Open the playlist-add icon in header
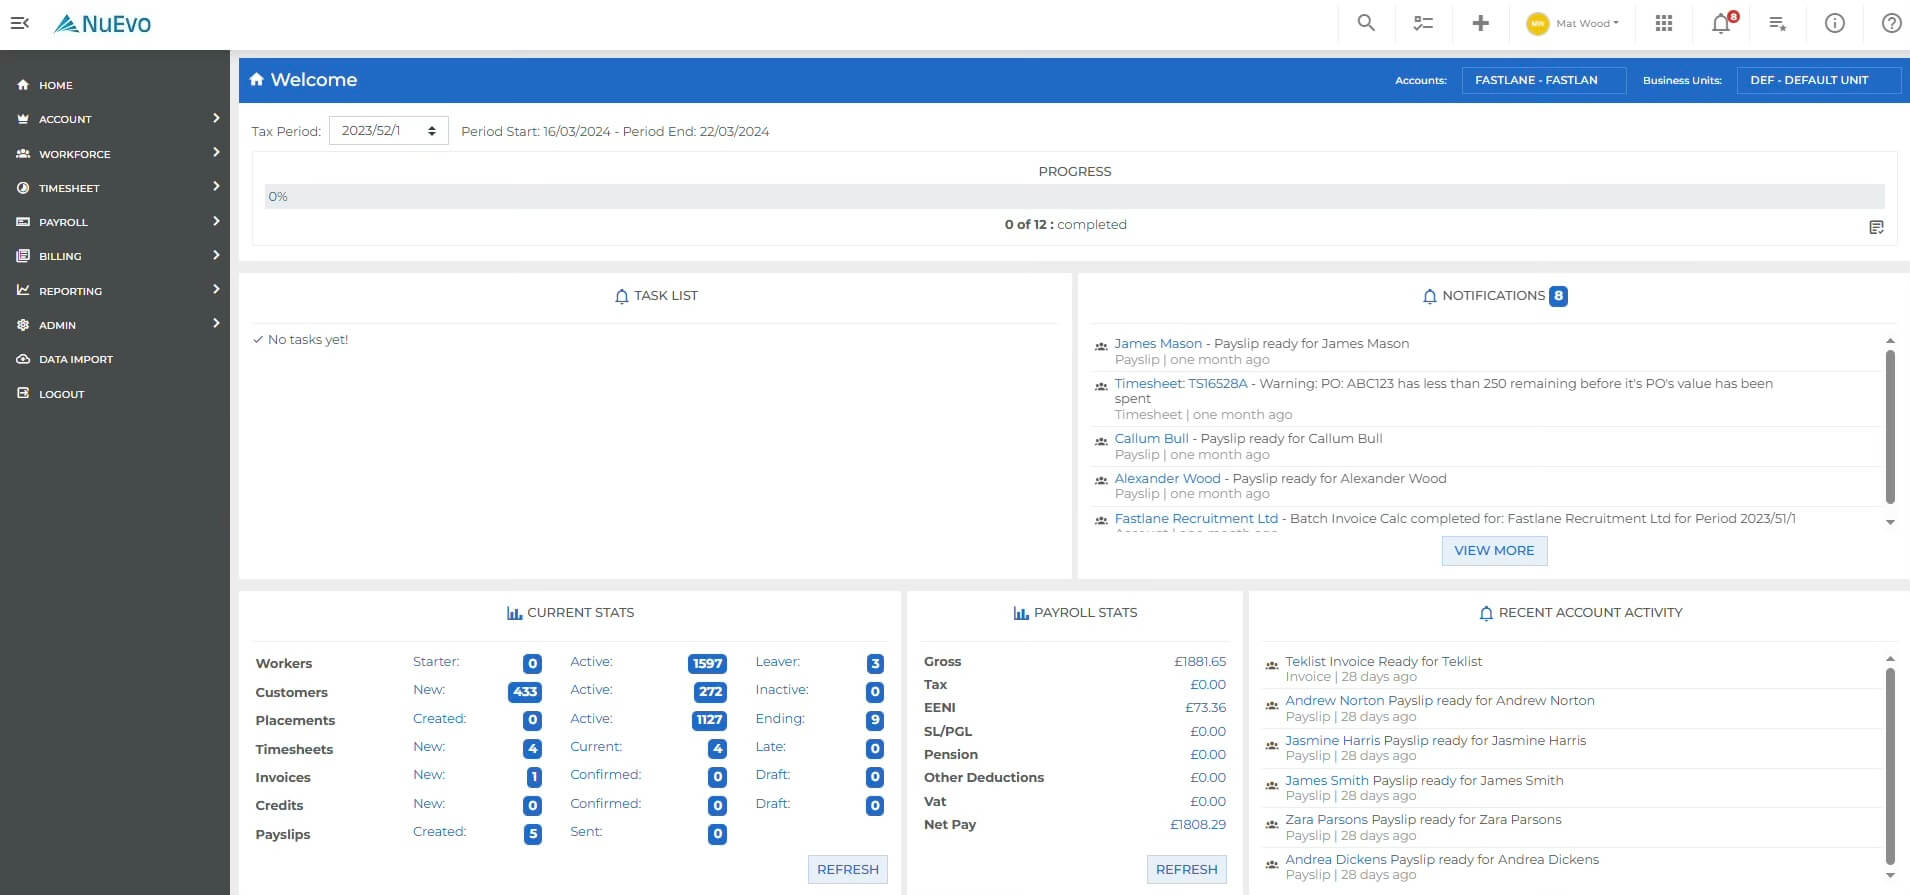This screenshot has width=1910, height=895. (1777, 23)
